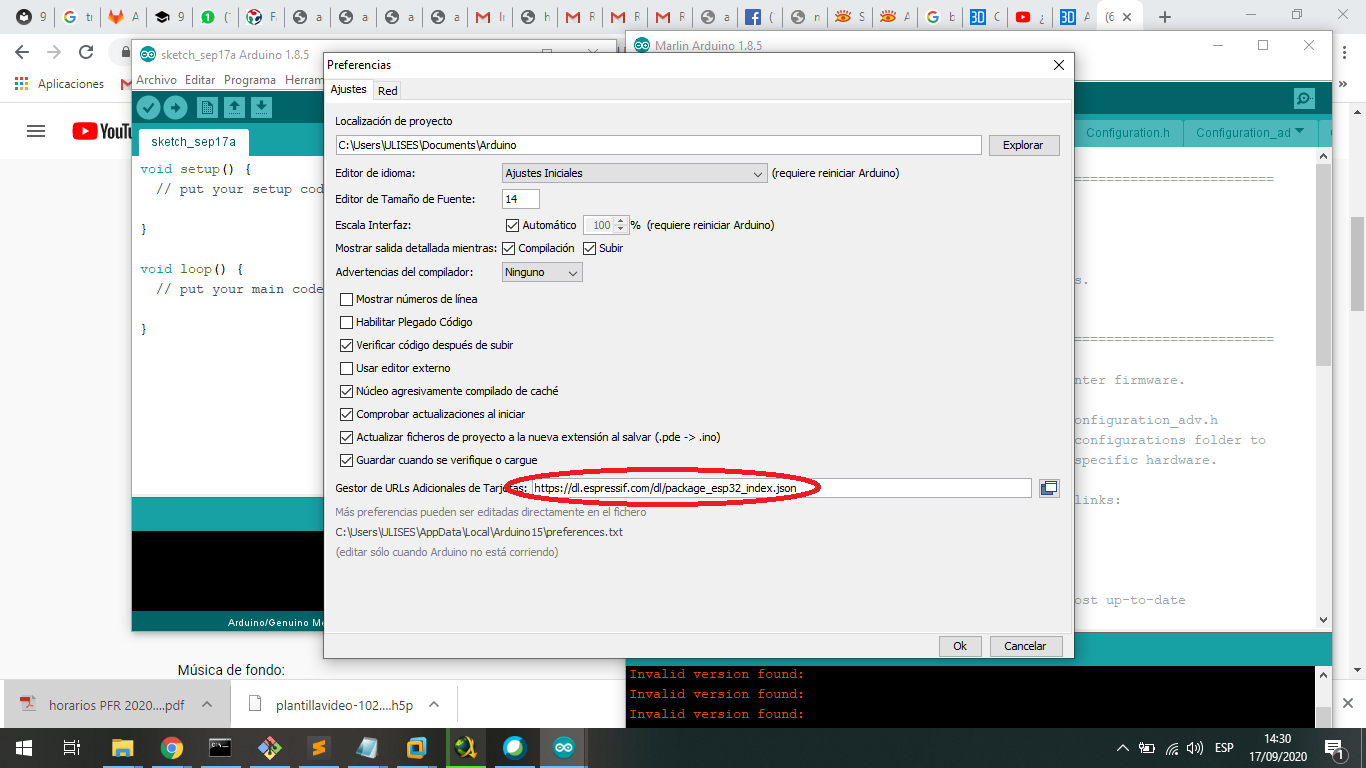Viewport: 1366px width, 768px height.
Task: Toggle the Subir verbose output checkbox
Action: pos(590,248)
